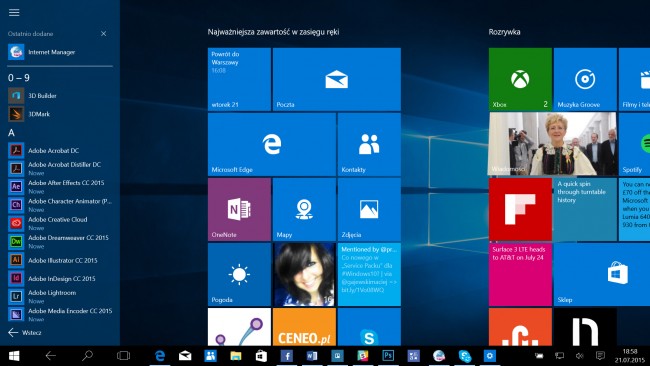Open Edge from the taskbar
The image size is (650, 366).
tap(160, 356)
